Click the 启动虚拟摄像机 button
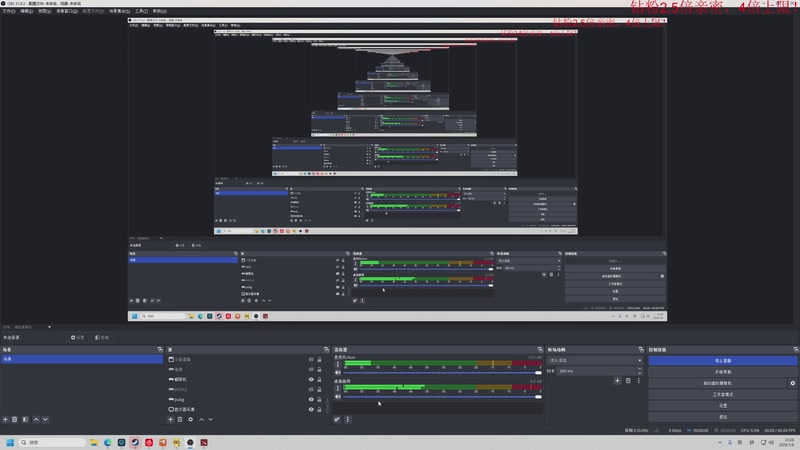This screenshot has height=450, width=800. [x=717, y=383]
